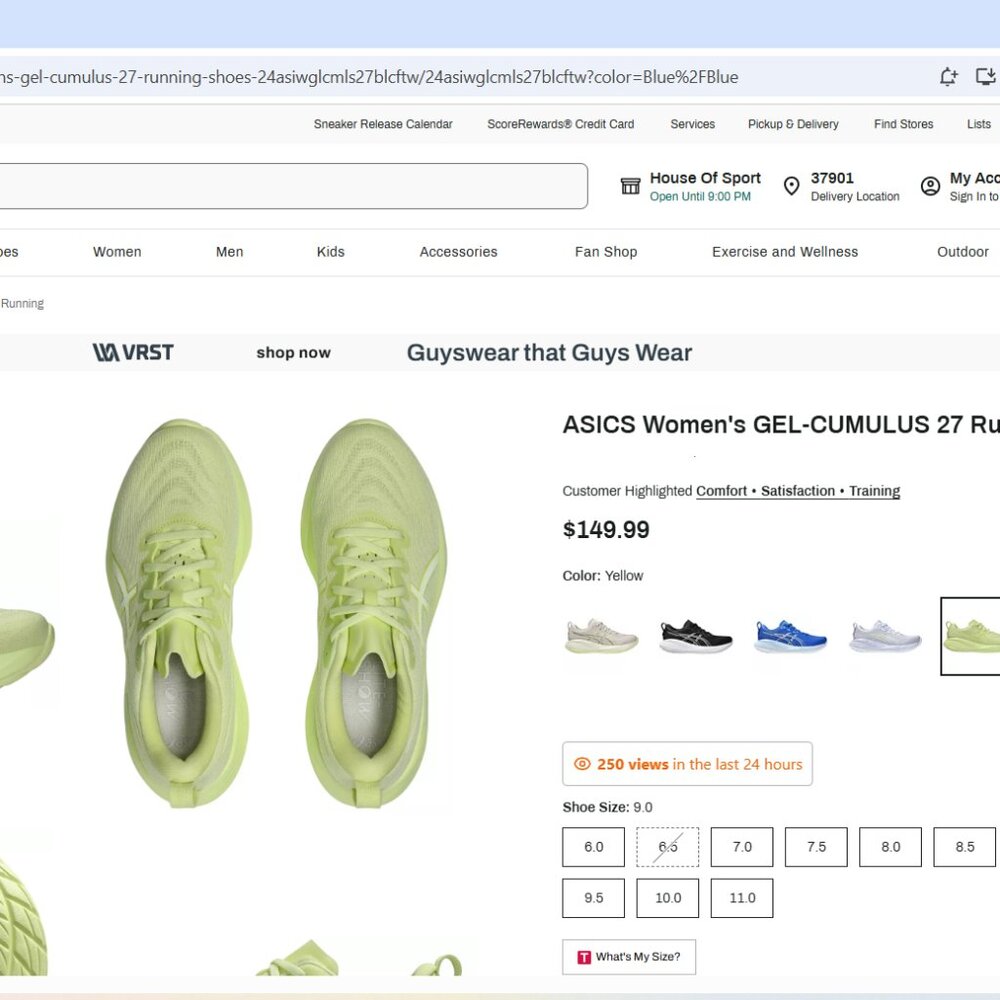The height and width of the screenshot is (1000, 1000).
Task: Select unavailable shoe size 6.5
Action: [668, 847]
